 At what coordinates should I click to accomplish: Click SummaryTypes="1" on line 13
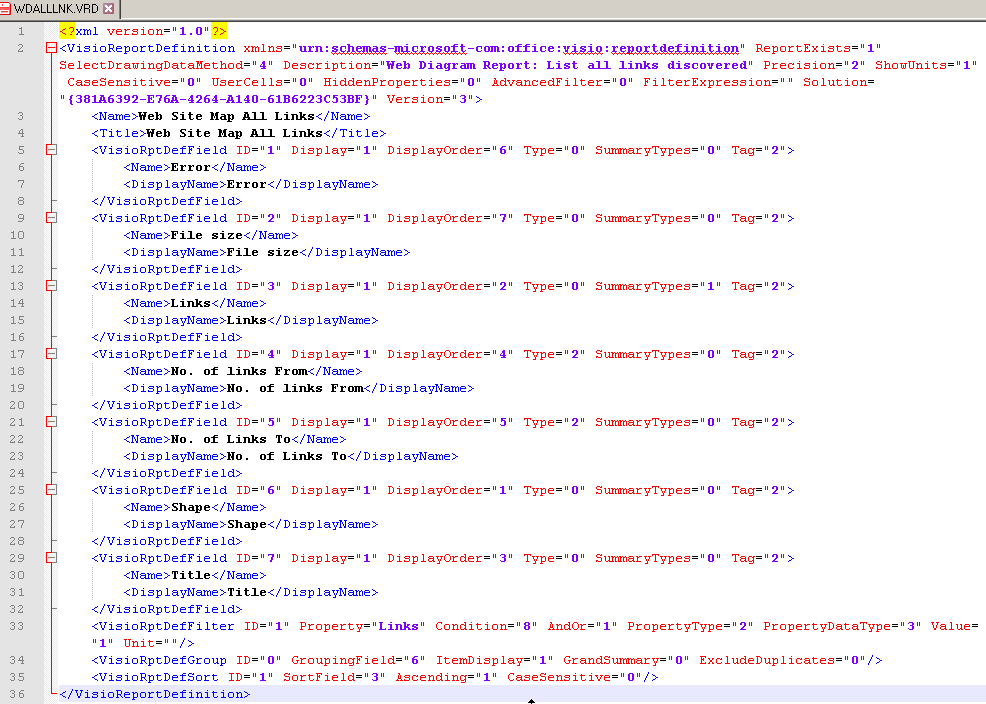click(x=658, y=286)
